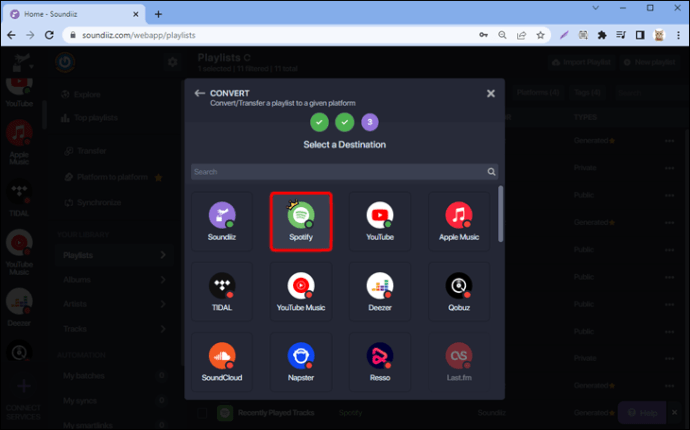The width and height of the screenshot is (690, 430).
Task: Open Platform to platform menu item
Action: pyautogui.click(x=113, y=177)
